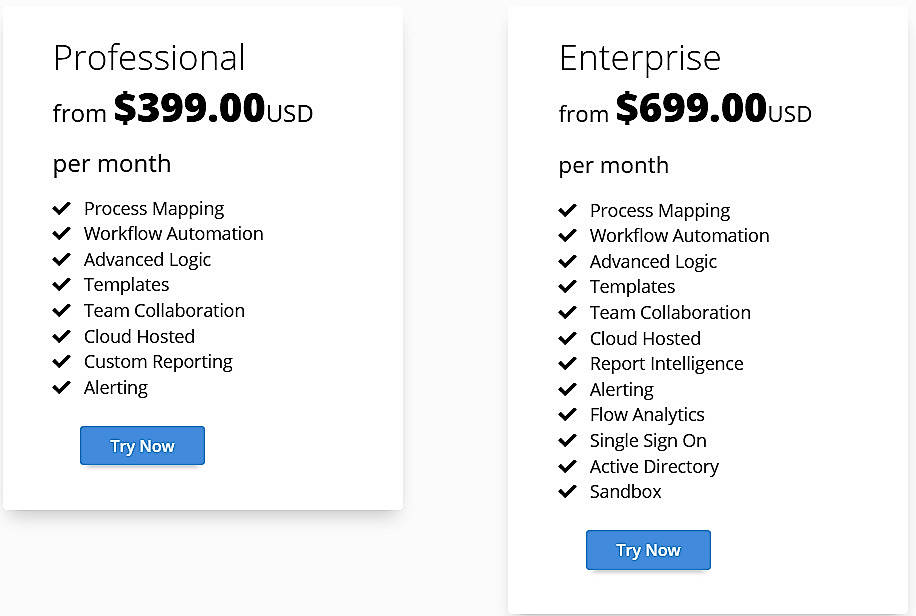Select the Active Directory feature checkmark
Screen dimensions: 916x616
pos(568,466)
